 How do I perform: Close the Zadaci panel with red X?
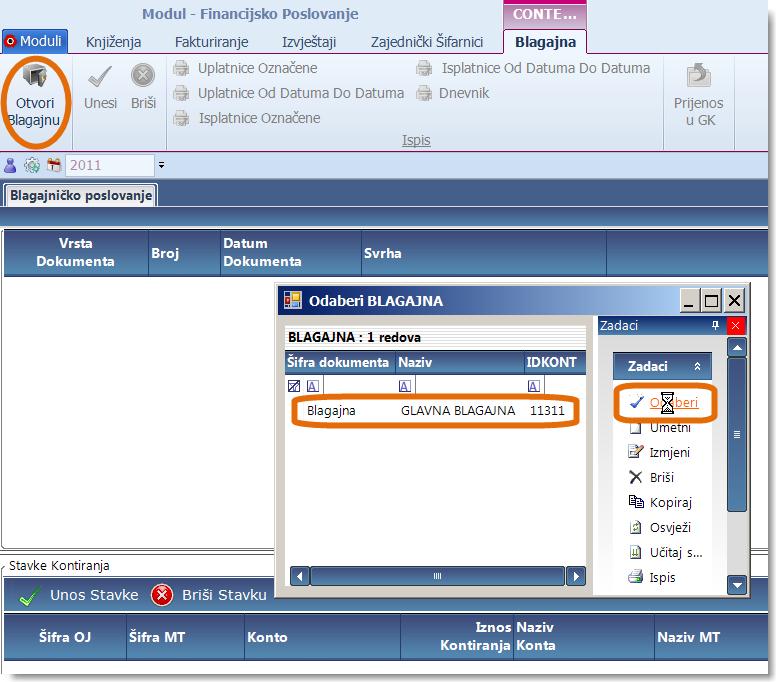coord(735,326)
